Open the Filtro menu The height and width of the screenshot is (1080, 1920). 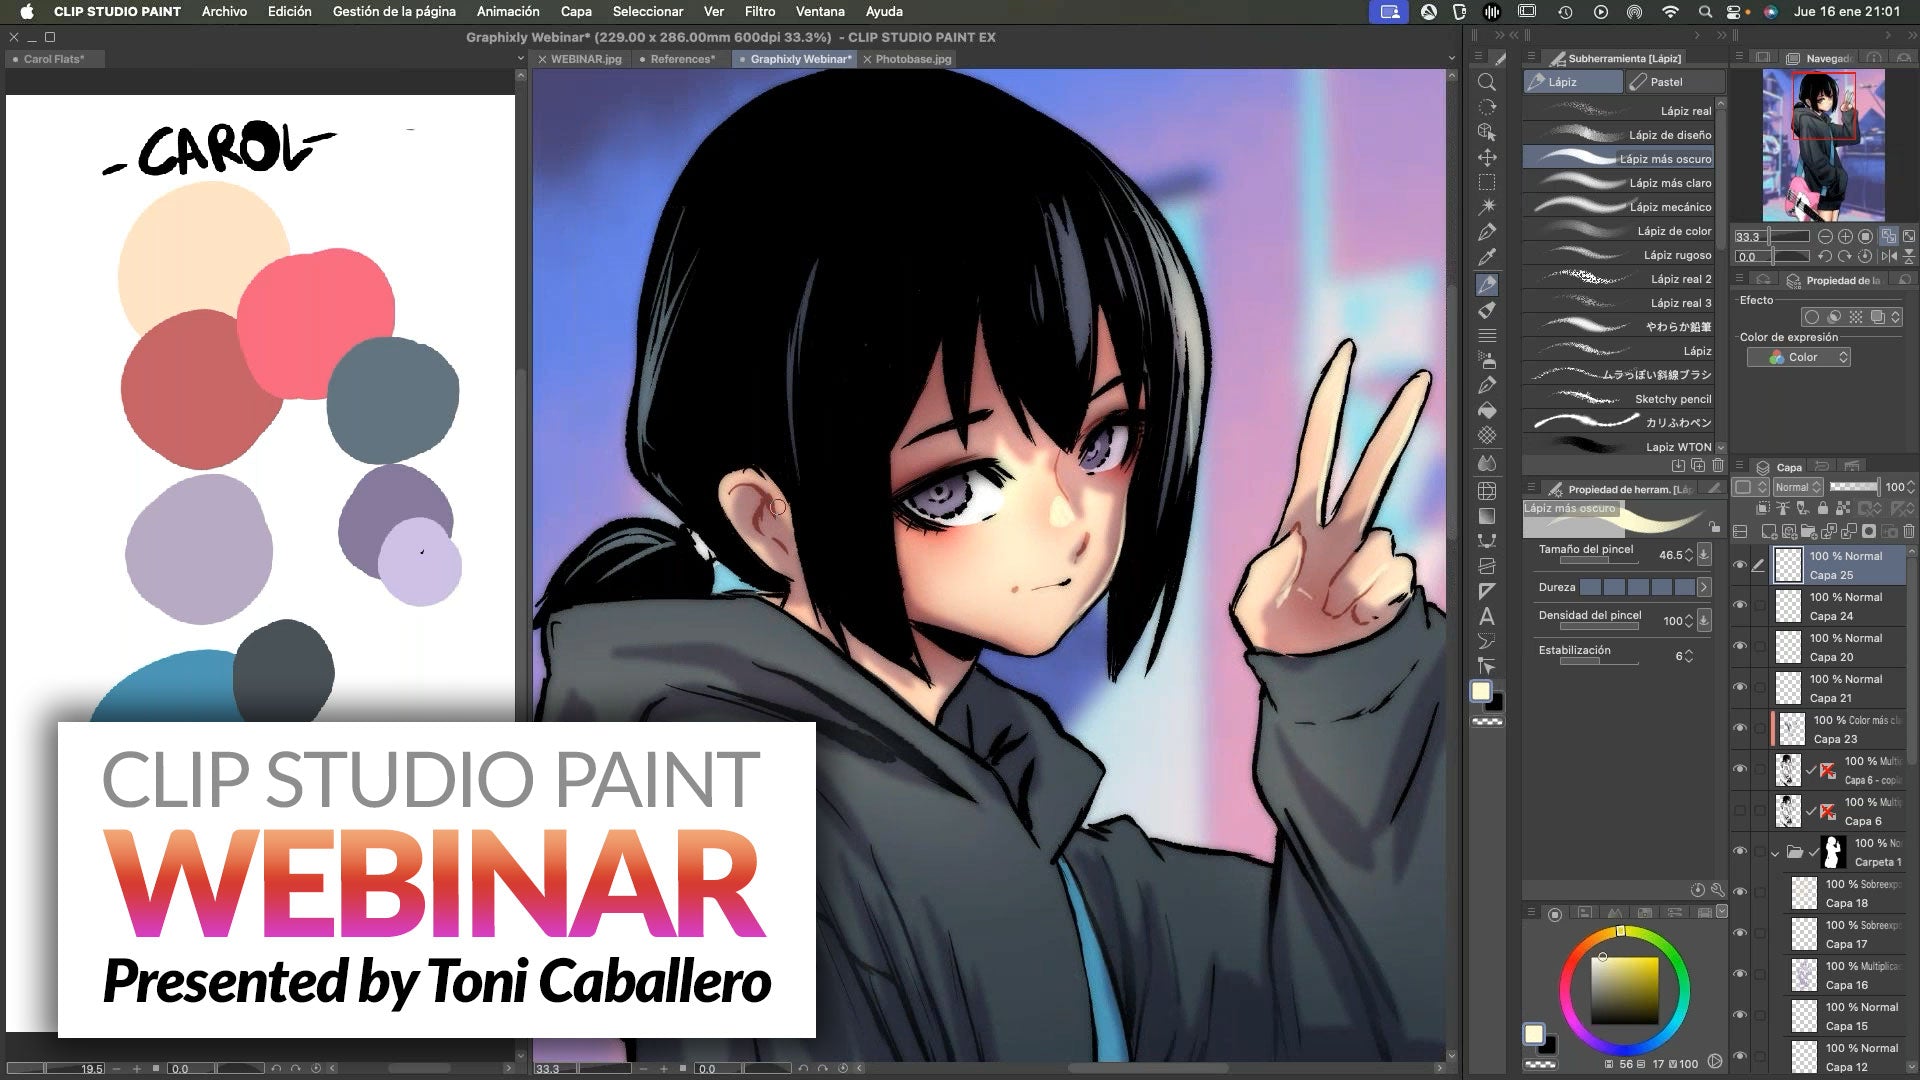click(x=759, y=11)
